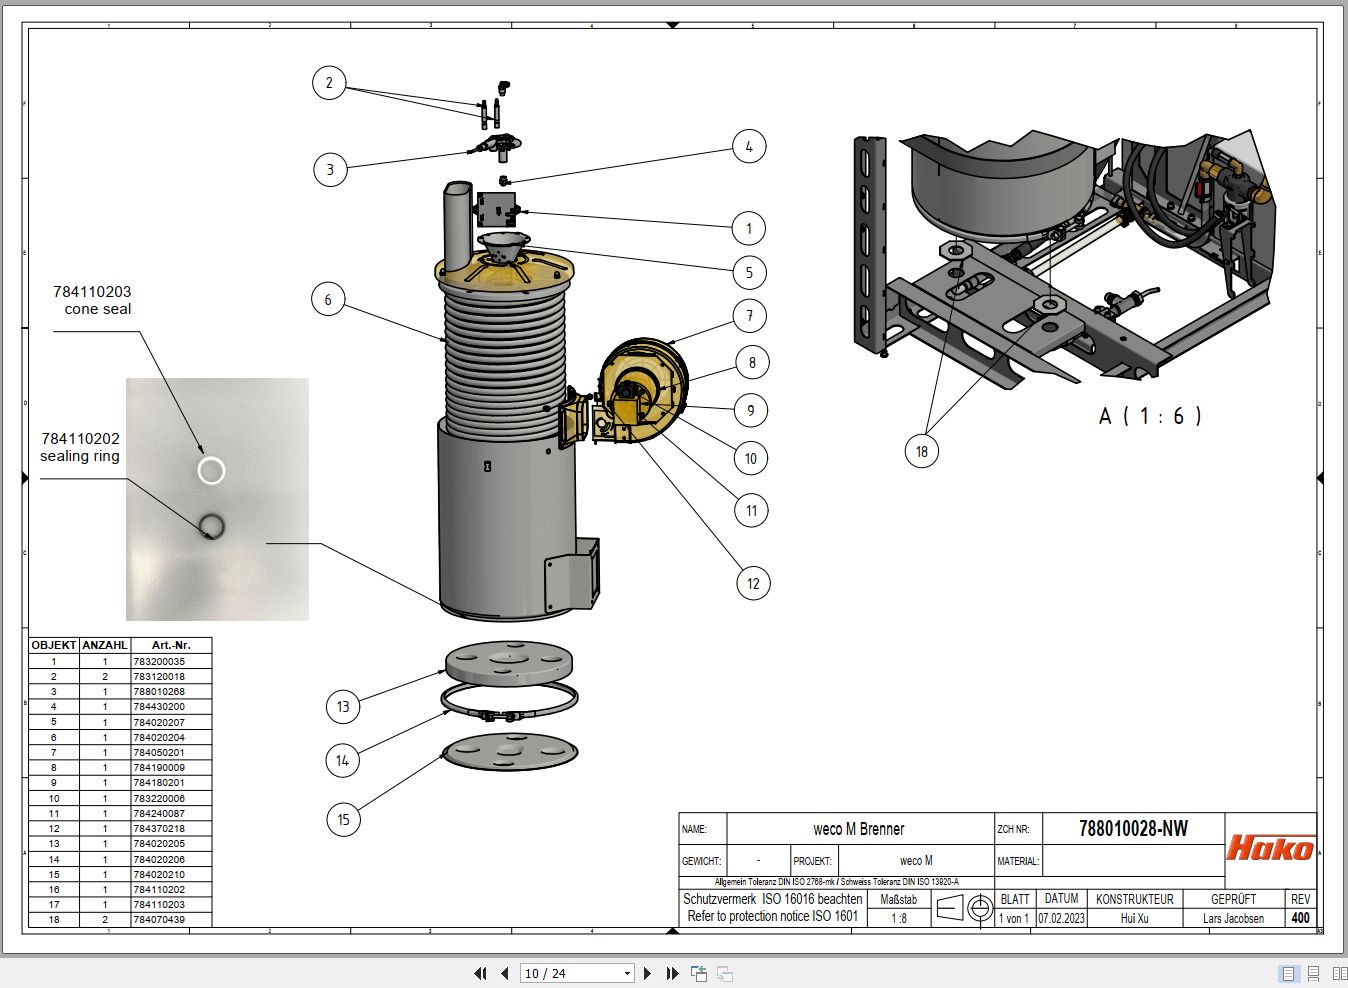Open the page number dropdown arrow

(627, 973)
